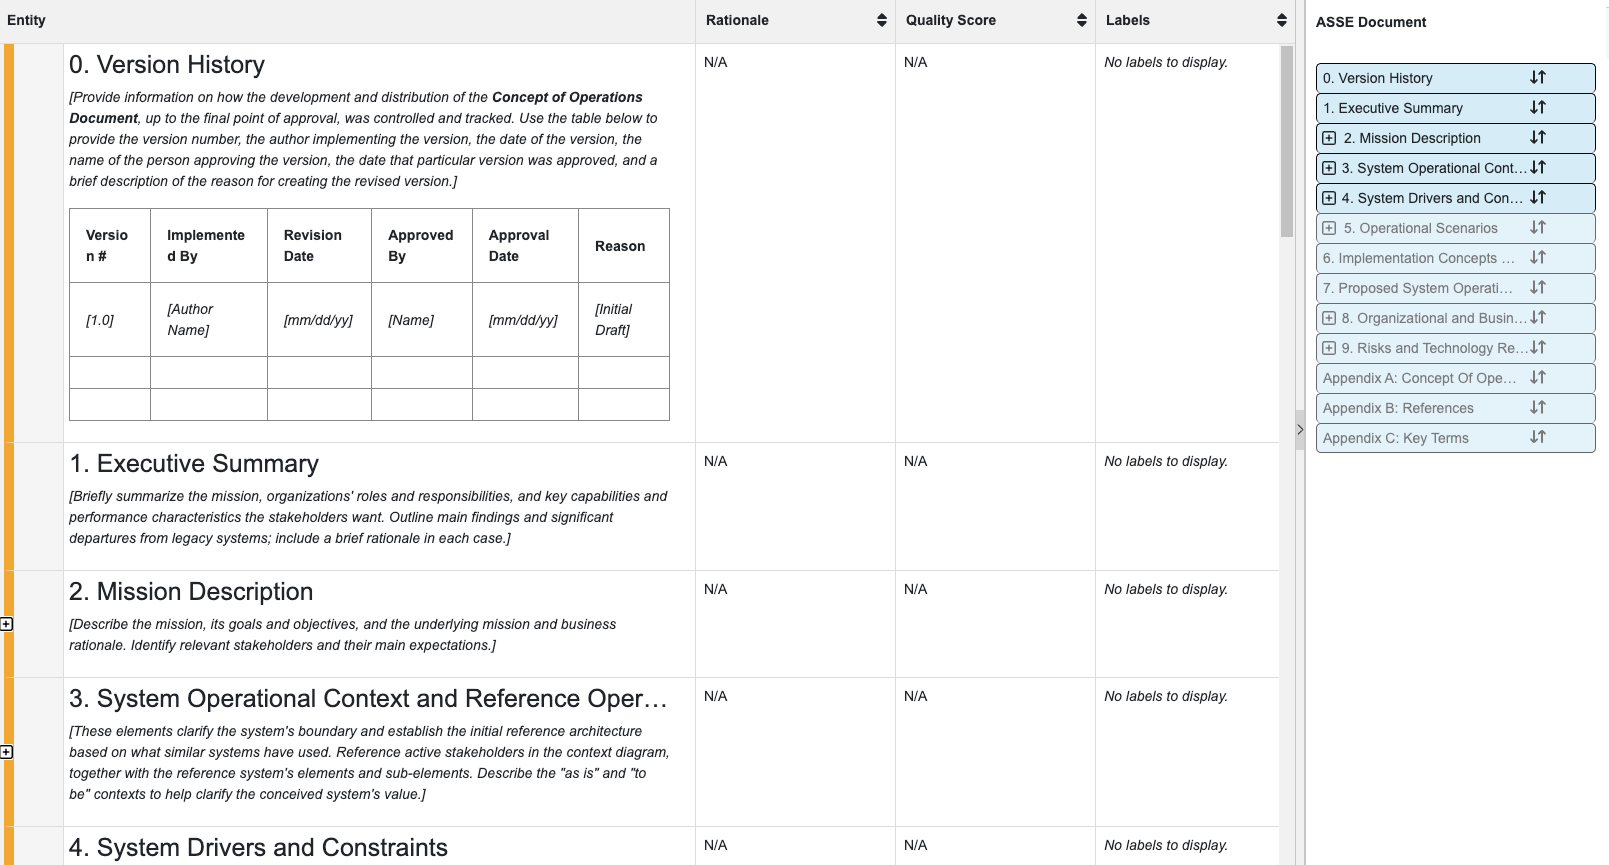The height and width of the screenshot is (865, 1609).
Task: Collapse the ASSE Document side panel
Action: point(1299,430)
